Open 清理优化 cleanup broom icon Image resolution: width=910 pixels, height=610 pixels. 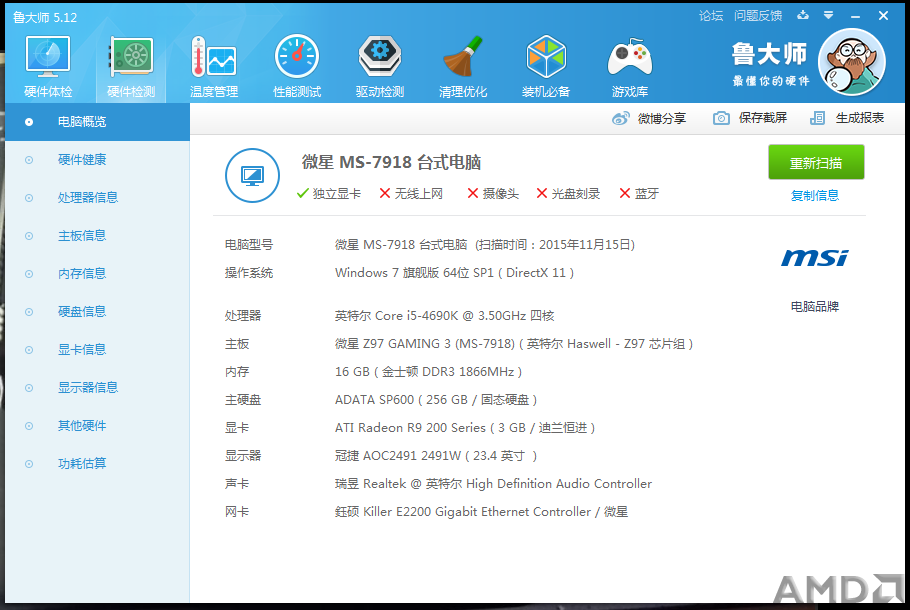(x=463, y=56)
